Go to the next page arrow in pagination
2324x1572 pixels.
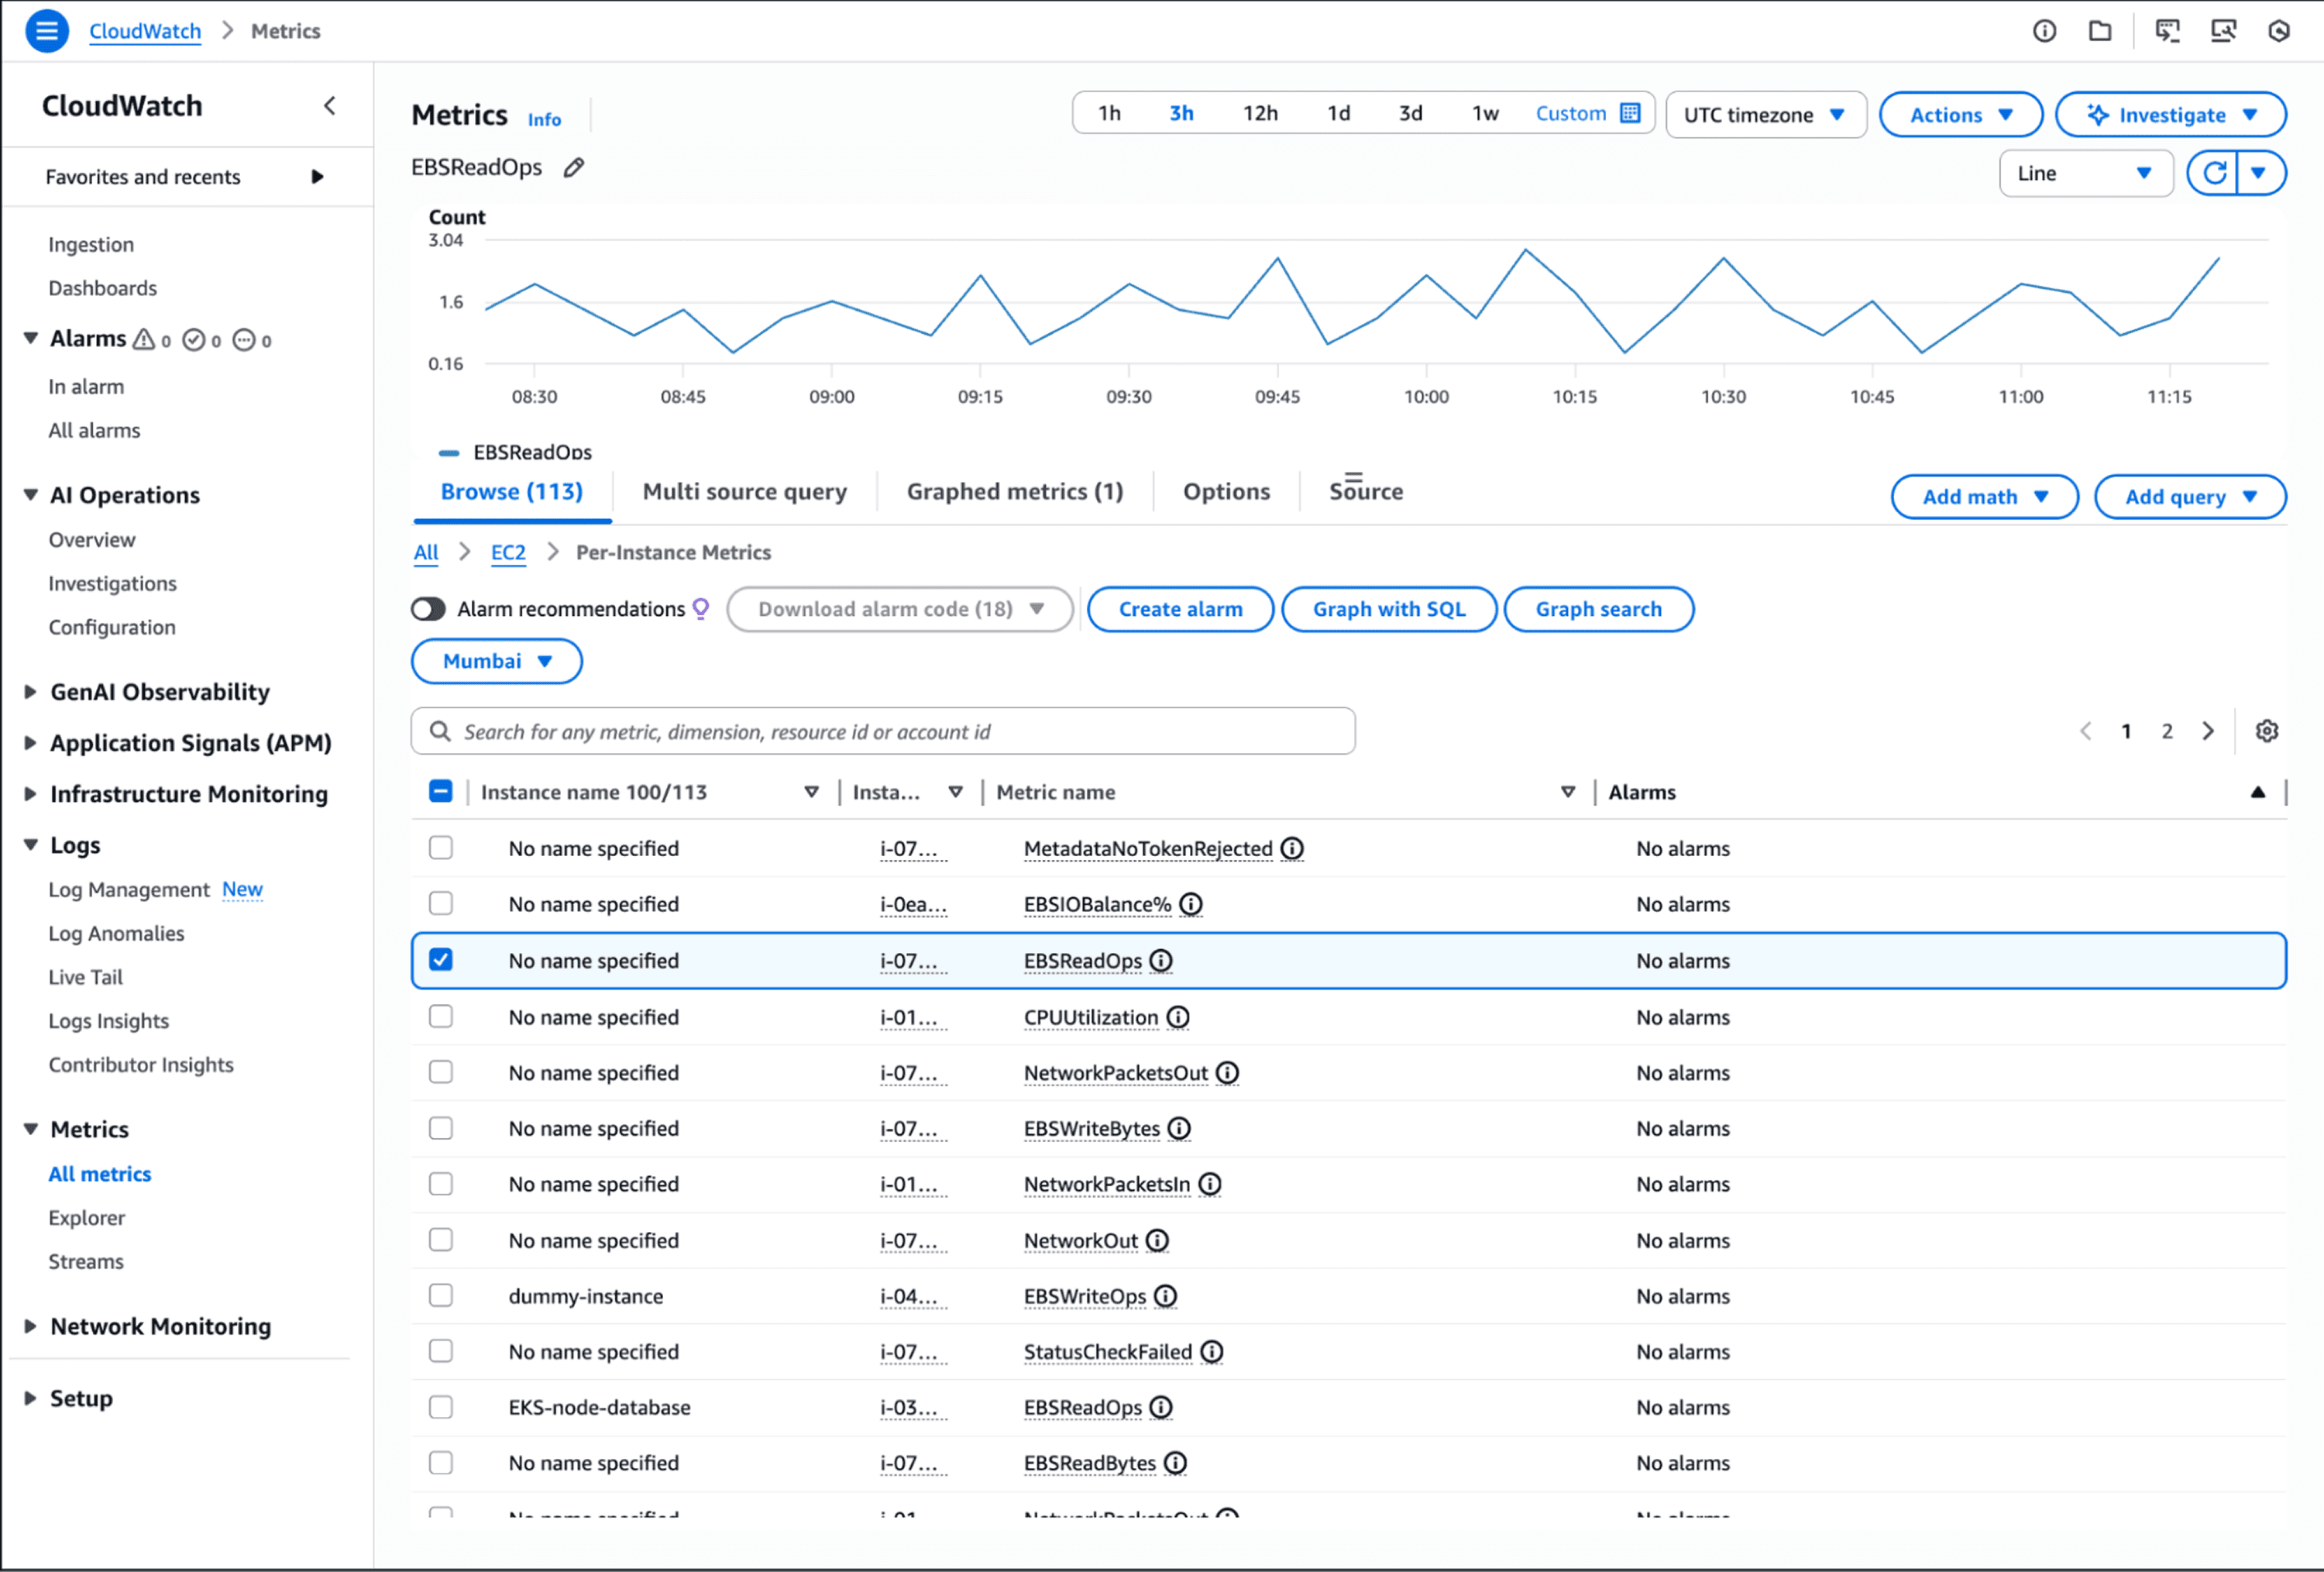tap(2208, 731)
